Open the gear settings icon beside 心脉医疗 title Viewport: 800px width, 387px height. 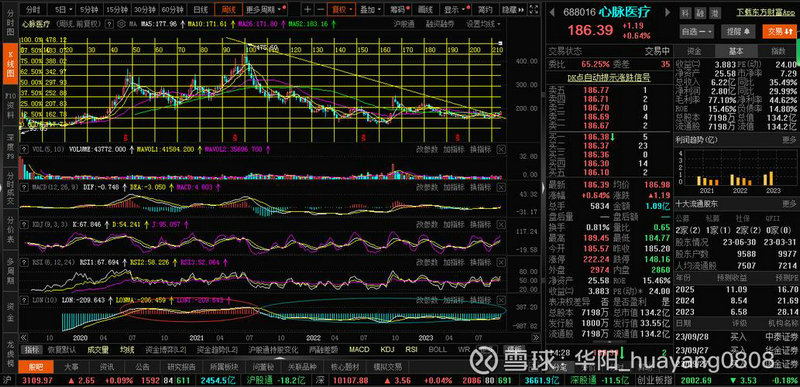point(120,24)
